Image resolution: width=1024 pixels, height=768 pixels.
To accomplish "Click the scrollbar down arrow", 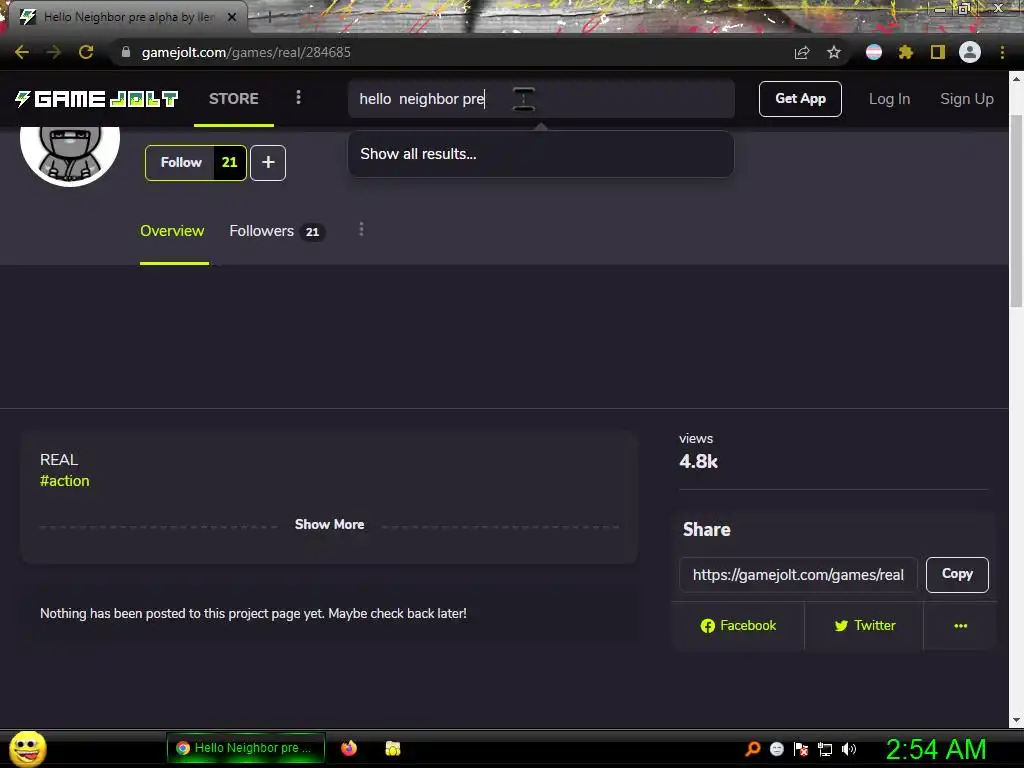I will (1016, 720).
